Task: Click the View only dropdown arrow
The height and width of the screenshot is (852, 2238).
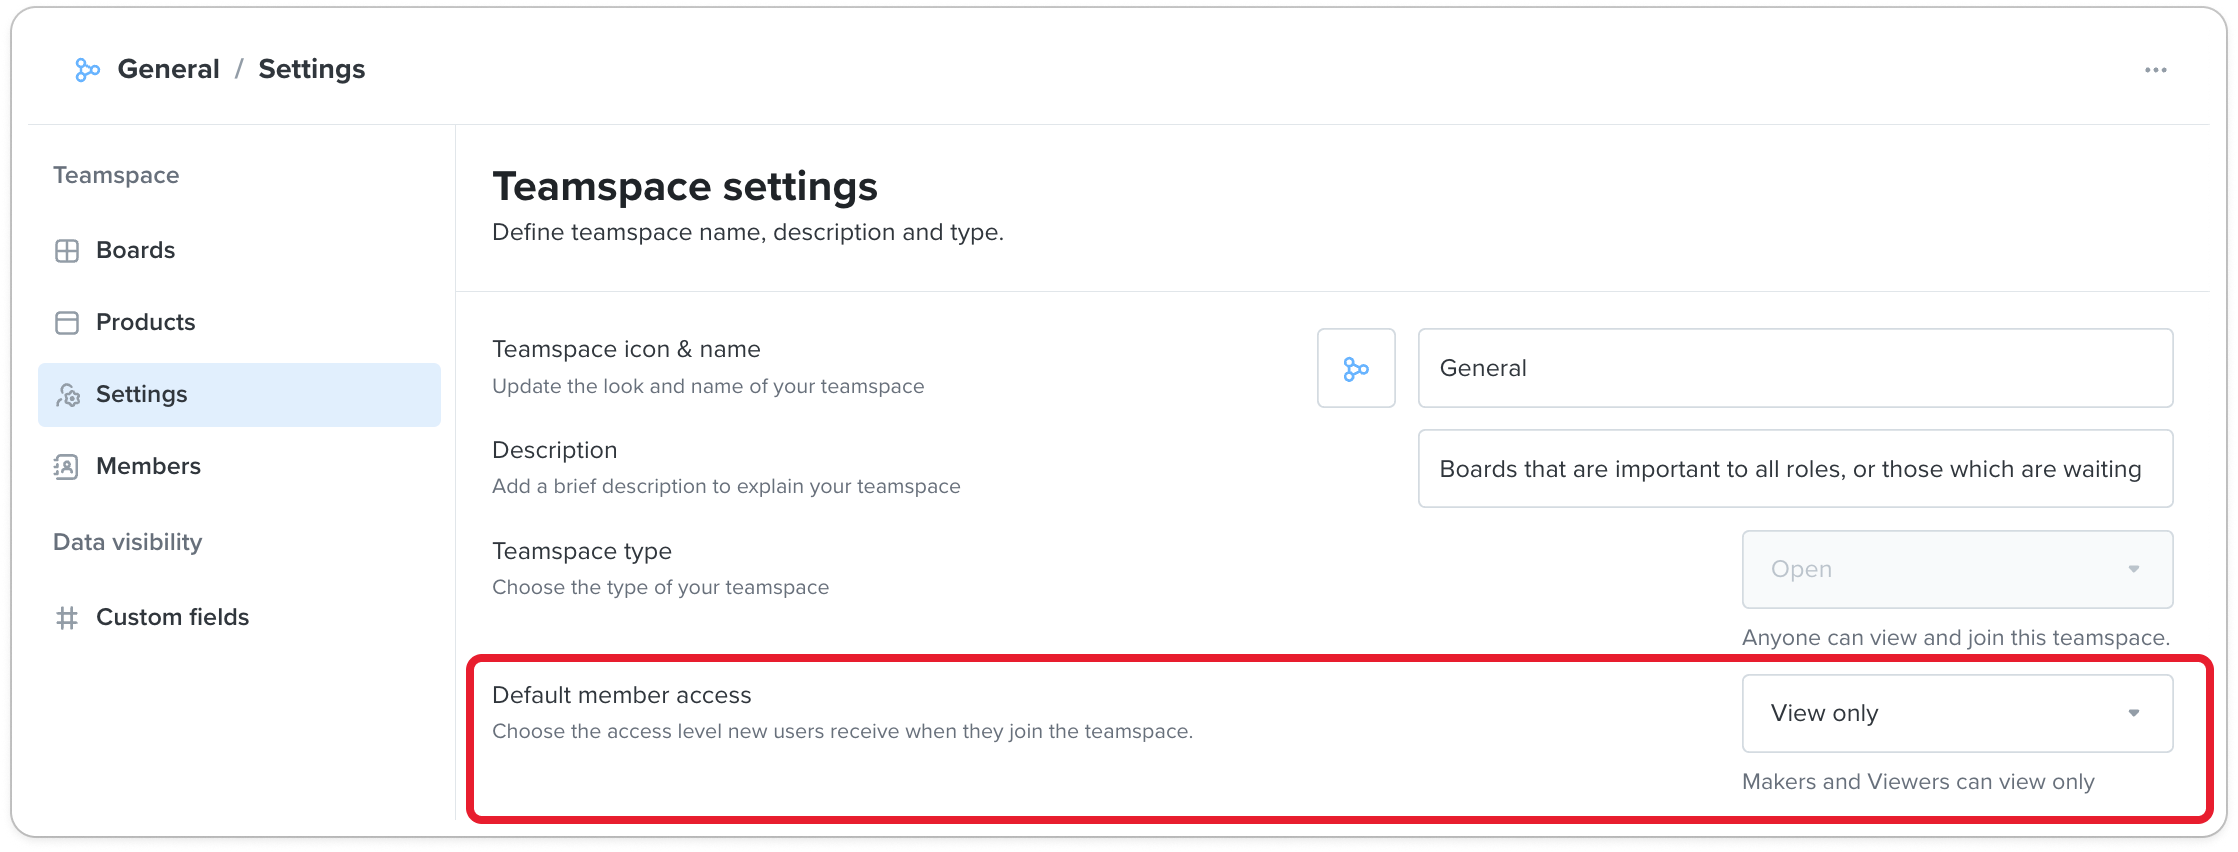Action: [x=2134, y=713]
